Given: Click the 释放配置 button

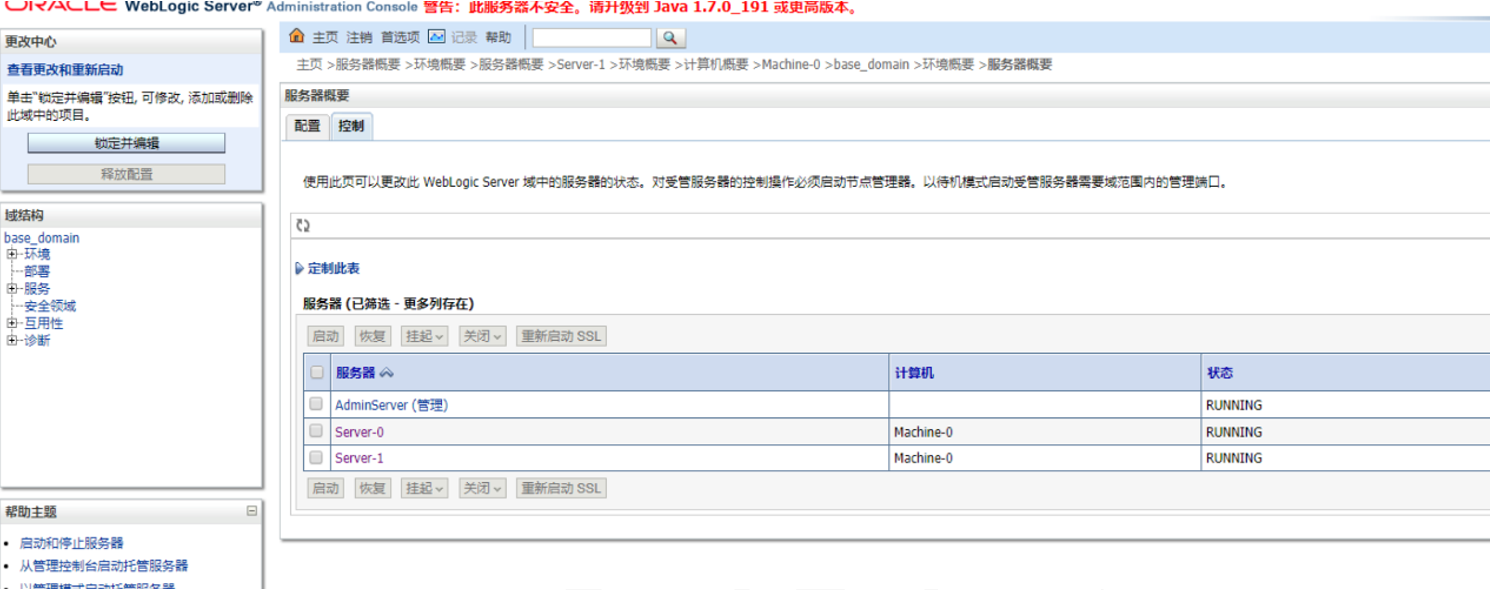Looking at the screenshot, I should (126, 174).
